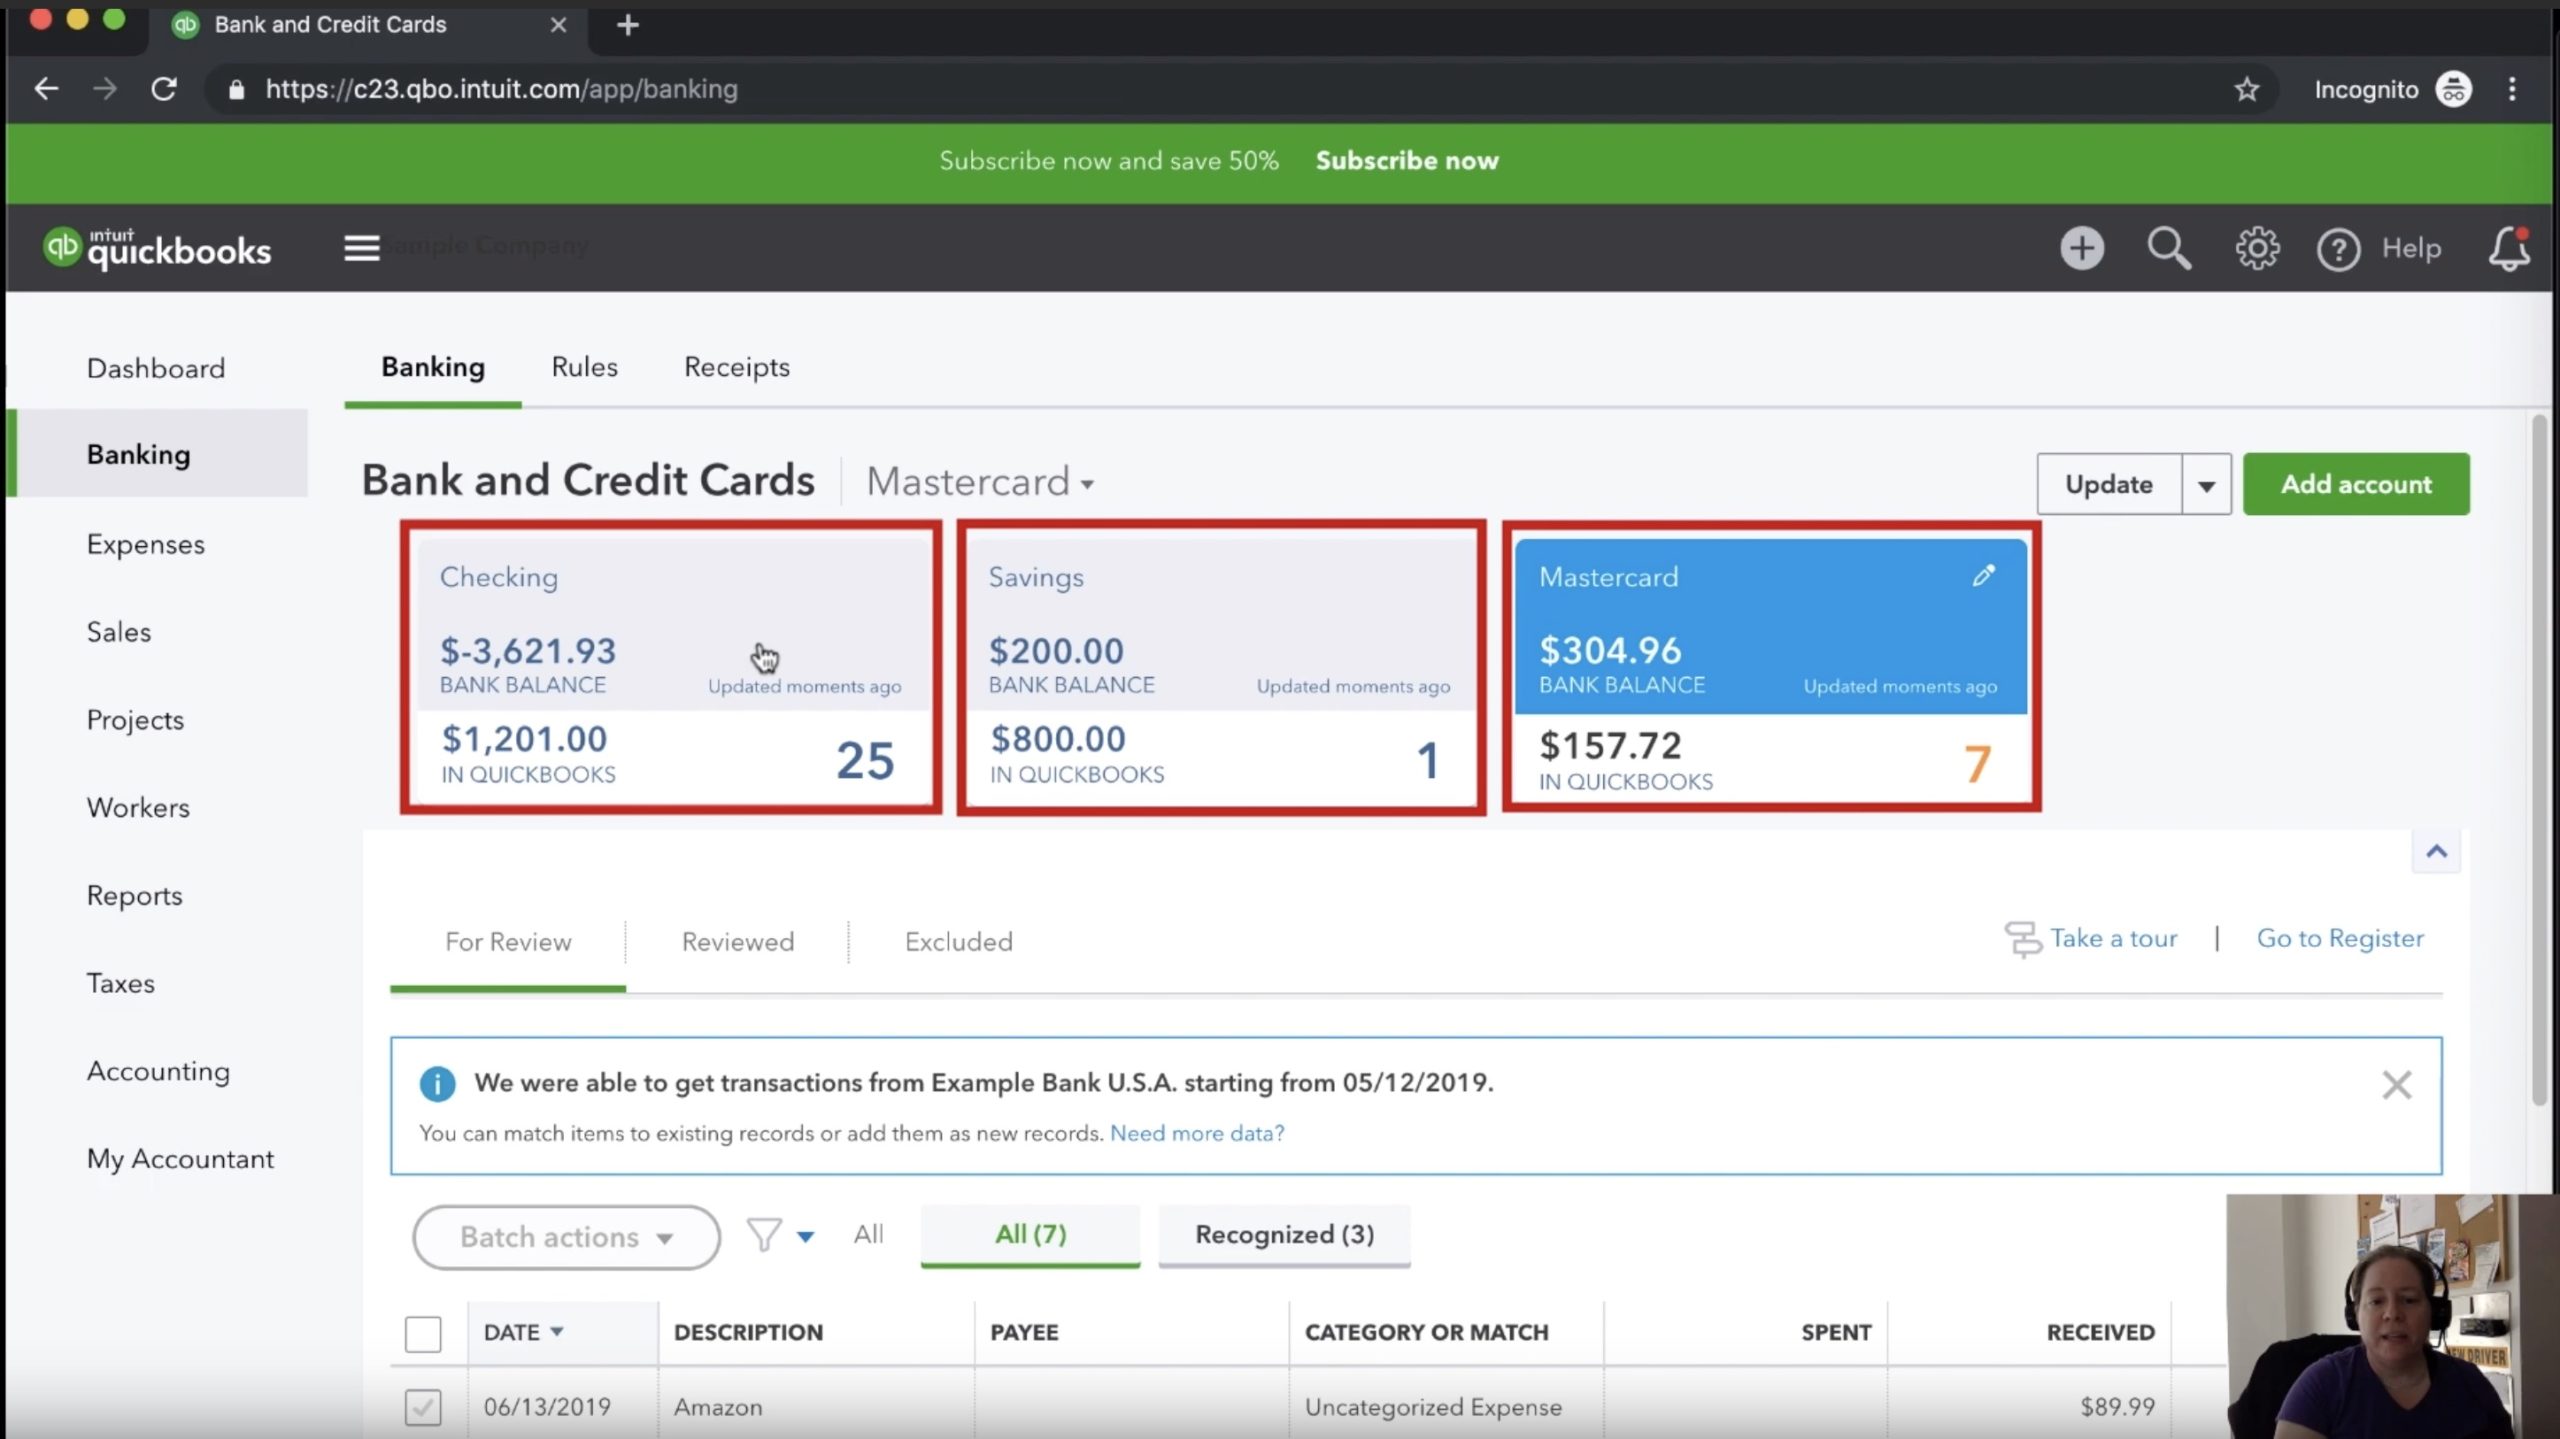
Task: Open Expenses in the sidebar
Action: [x=146, y=545]
